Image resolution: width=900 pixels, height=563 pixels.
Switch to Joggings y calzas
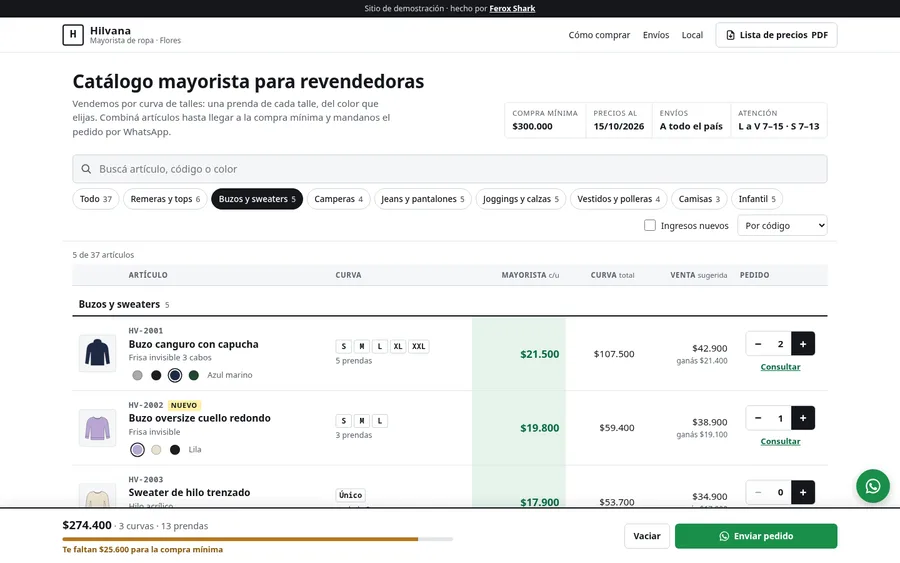(521, 199)
